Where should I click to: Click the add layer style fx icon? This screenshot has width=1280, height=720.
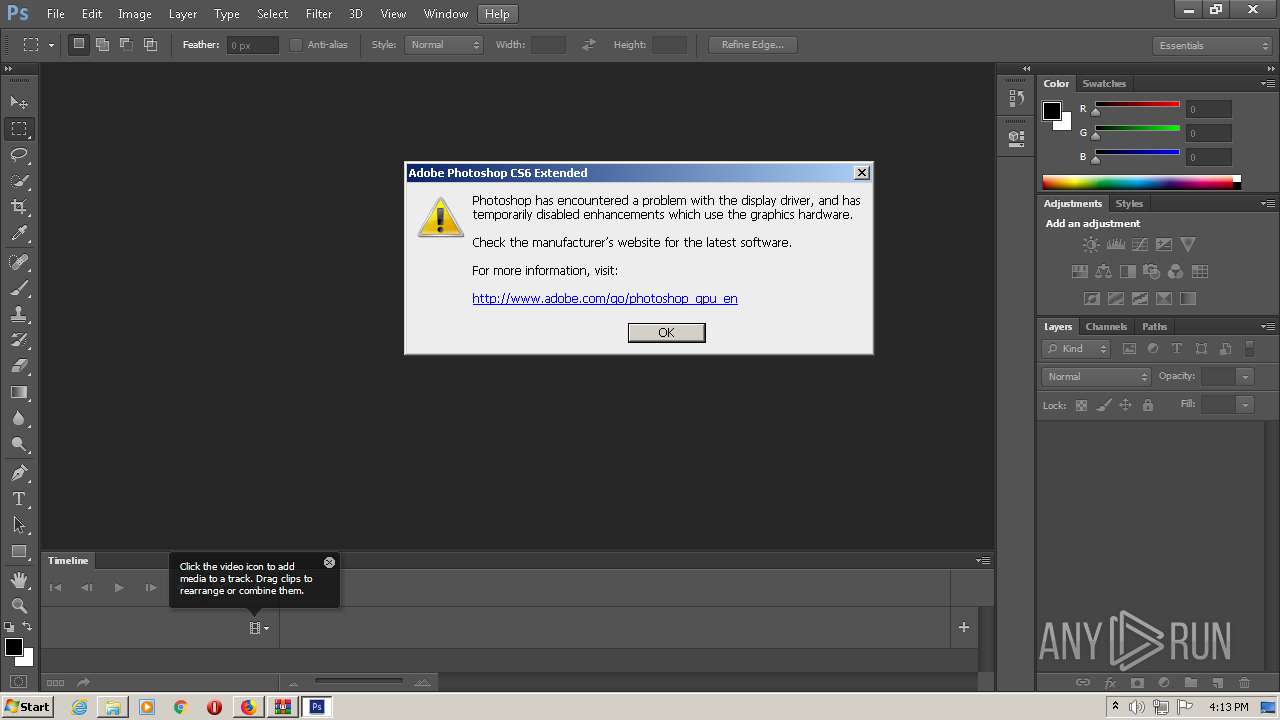point(1110,683)
